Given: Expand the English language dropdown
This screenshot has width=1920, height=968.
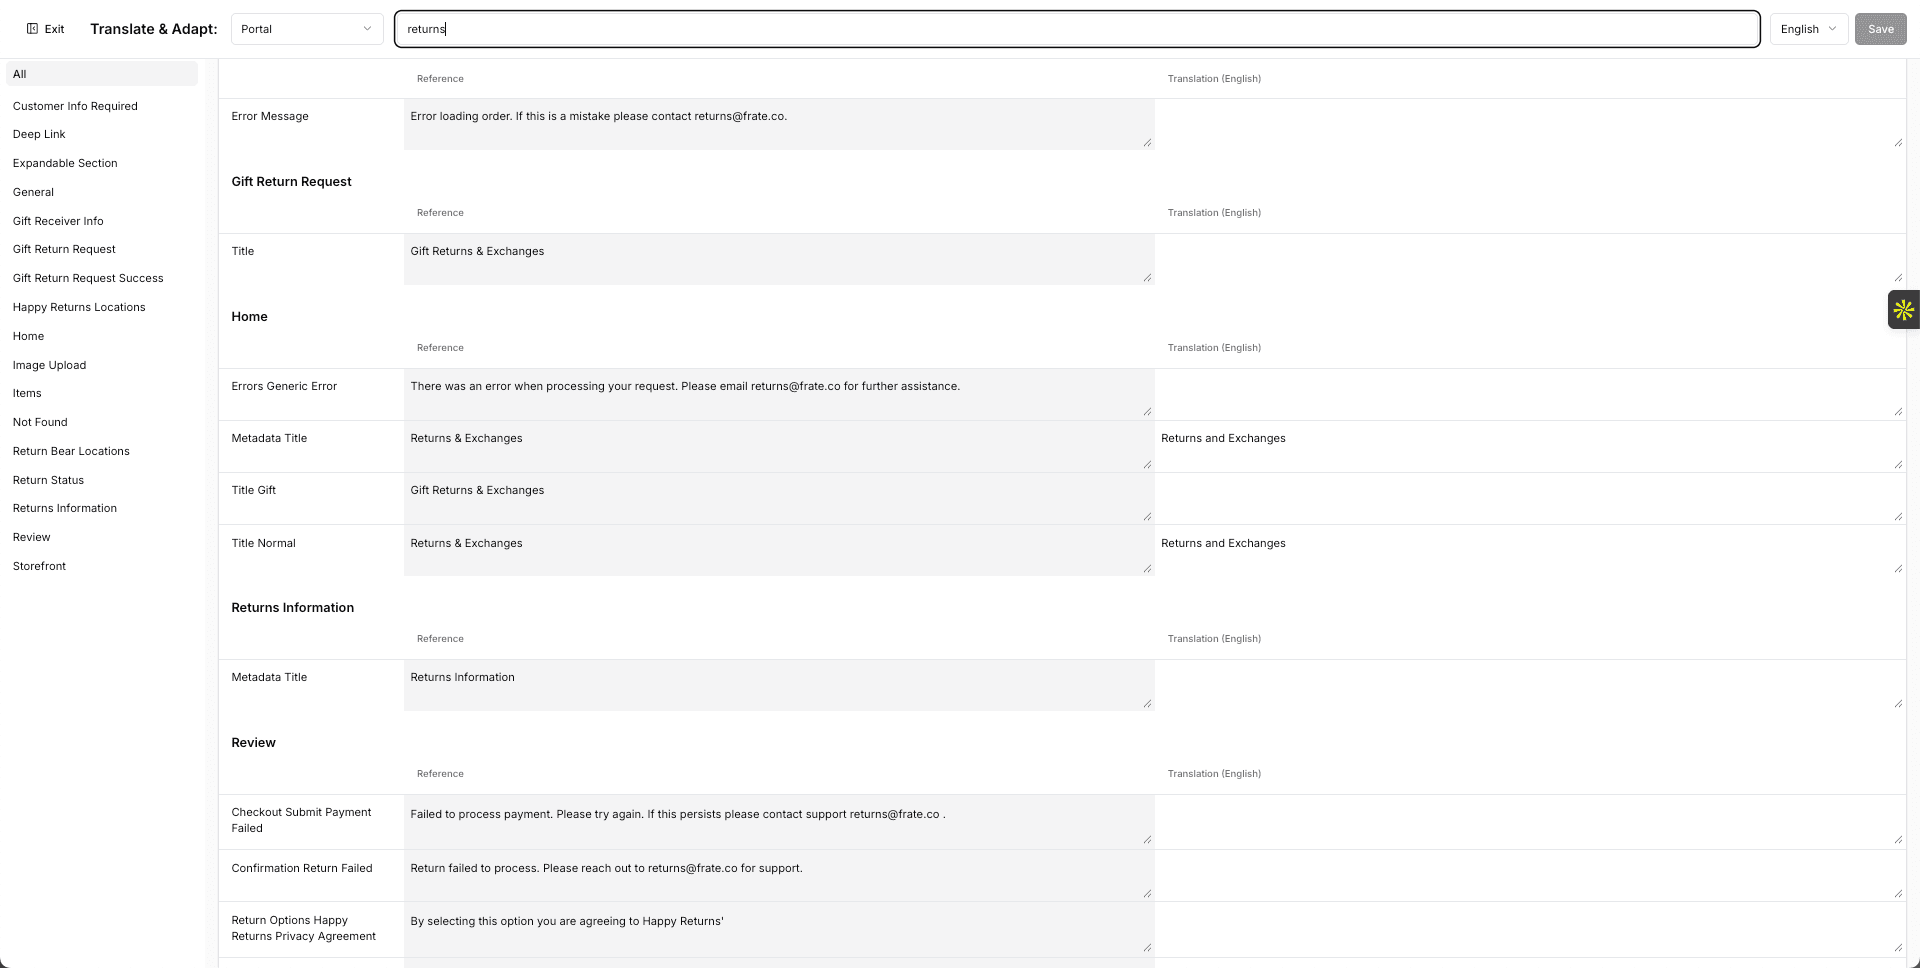Looking at the screenshot, I should pos(1808,29).
